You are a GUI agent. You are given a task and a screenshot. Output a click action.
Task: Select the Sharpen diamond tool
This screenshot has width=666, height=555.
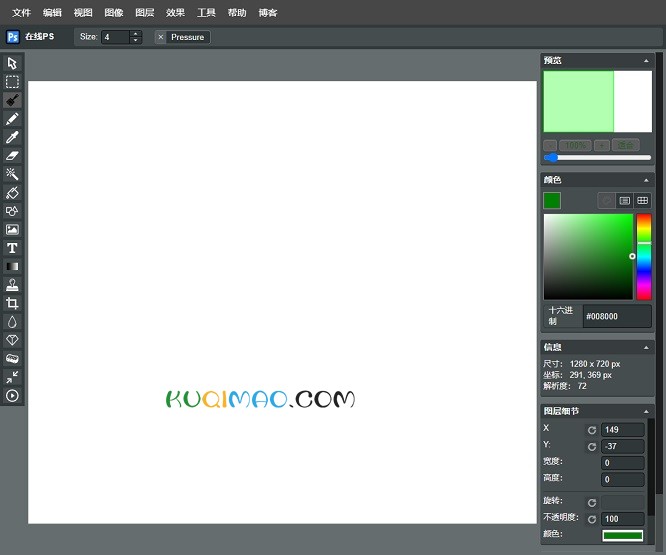pyautogui.click(x=12, y=340)
